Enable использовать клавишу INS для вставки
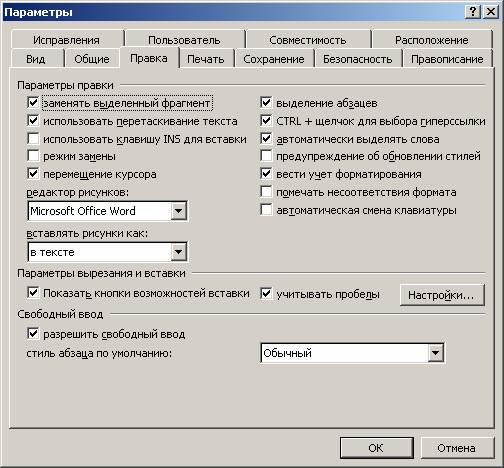The width and height of the screenshot is (504, 468). [x=33, y=138]
